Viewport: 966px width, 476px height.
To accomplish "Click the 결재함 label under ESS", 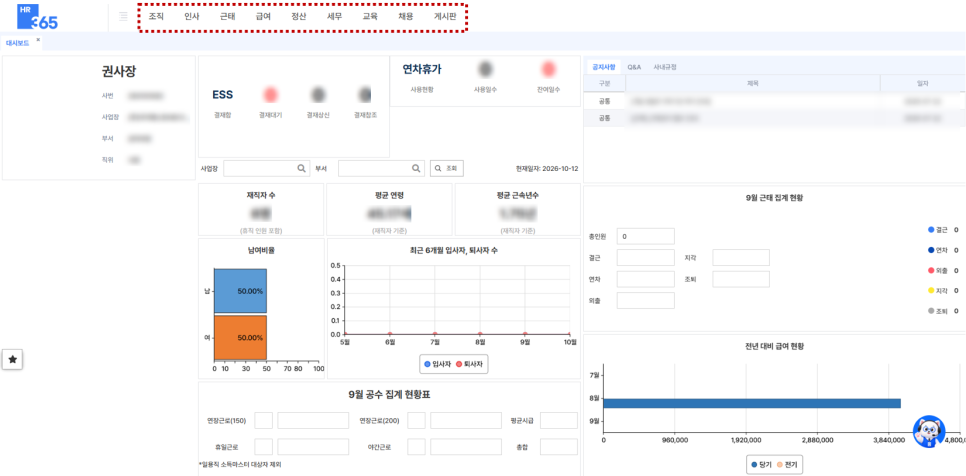I will [222, 115].
